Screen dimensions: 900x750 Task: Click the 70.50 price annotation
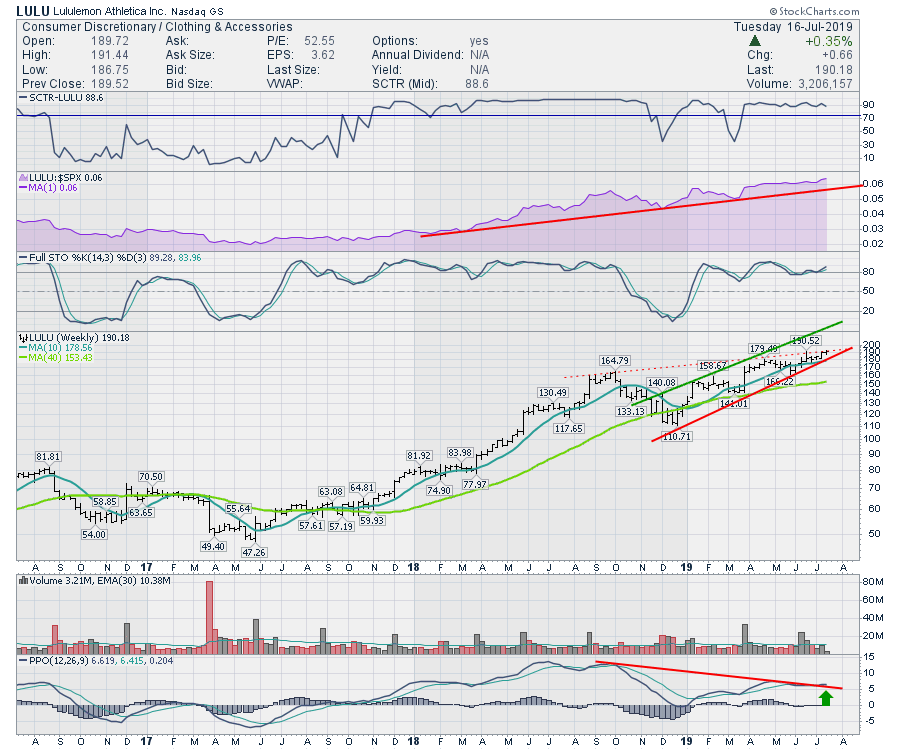tap(151, 477)
